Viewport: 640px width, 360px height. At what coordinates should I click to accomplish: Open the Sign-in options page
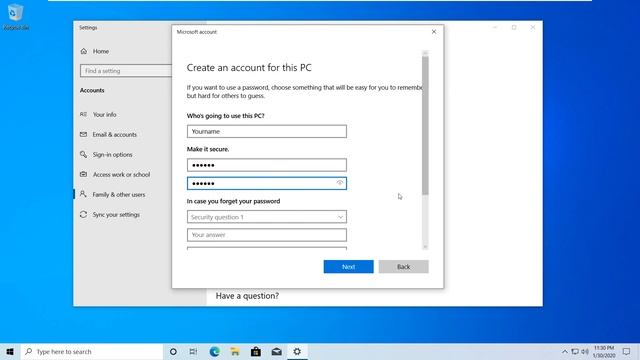pos(112,154)
